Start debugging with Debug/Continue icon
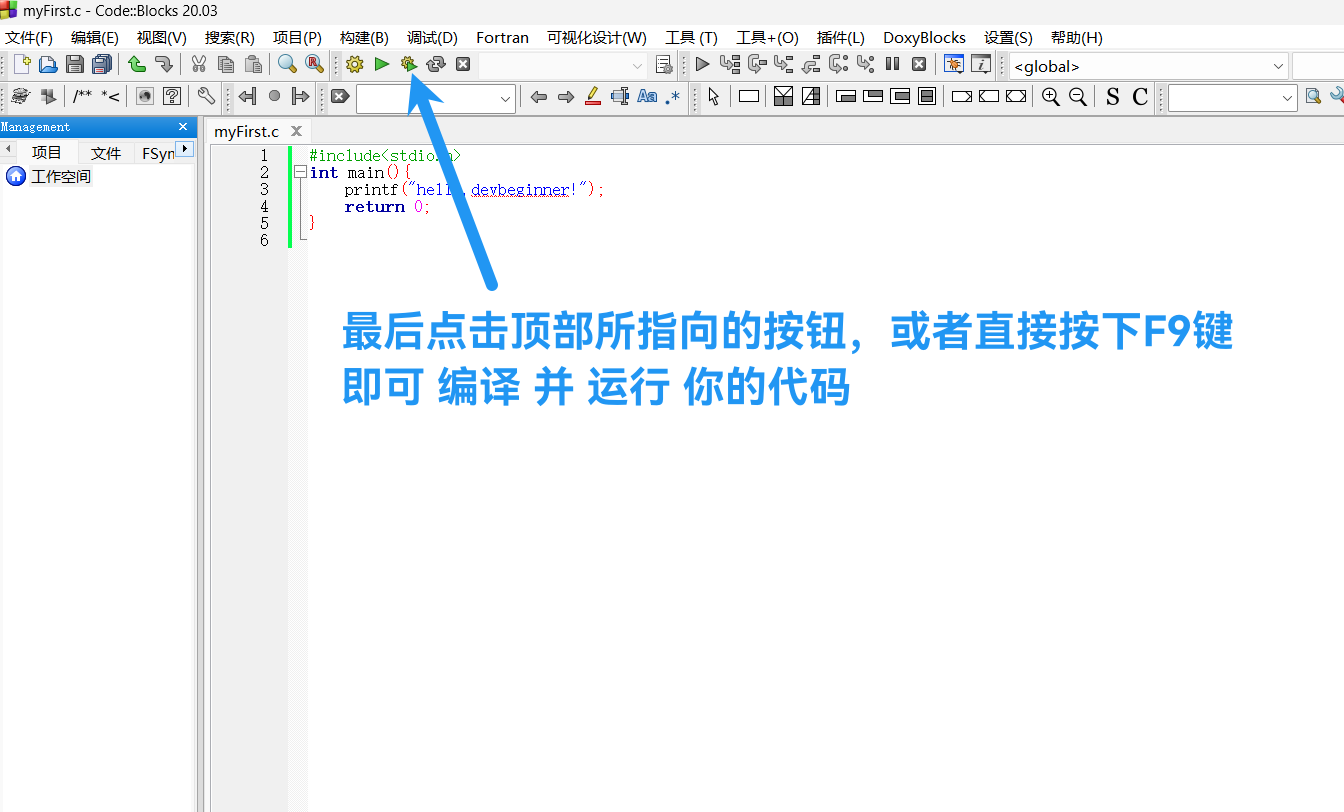Screen dimensions: 1344x812 point(702,64)
